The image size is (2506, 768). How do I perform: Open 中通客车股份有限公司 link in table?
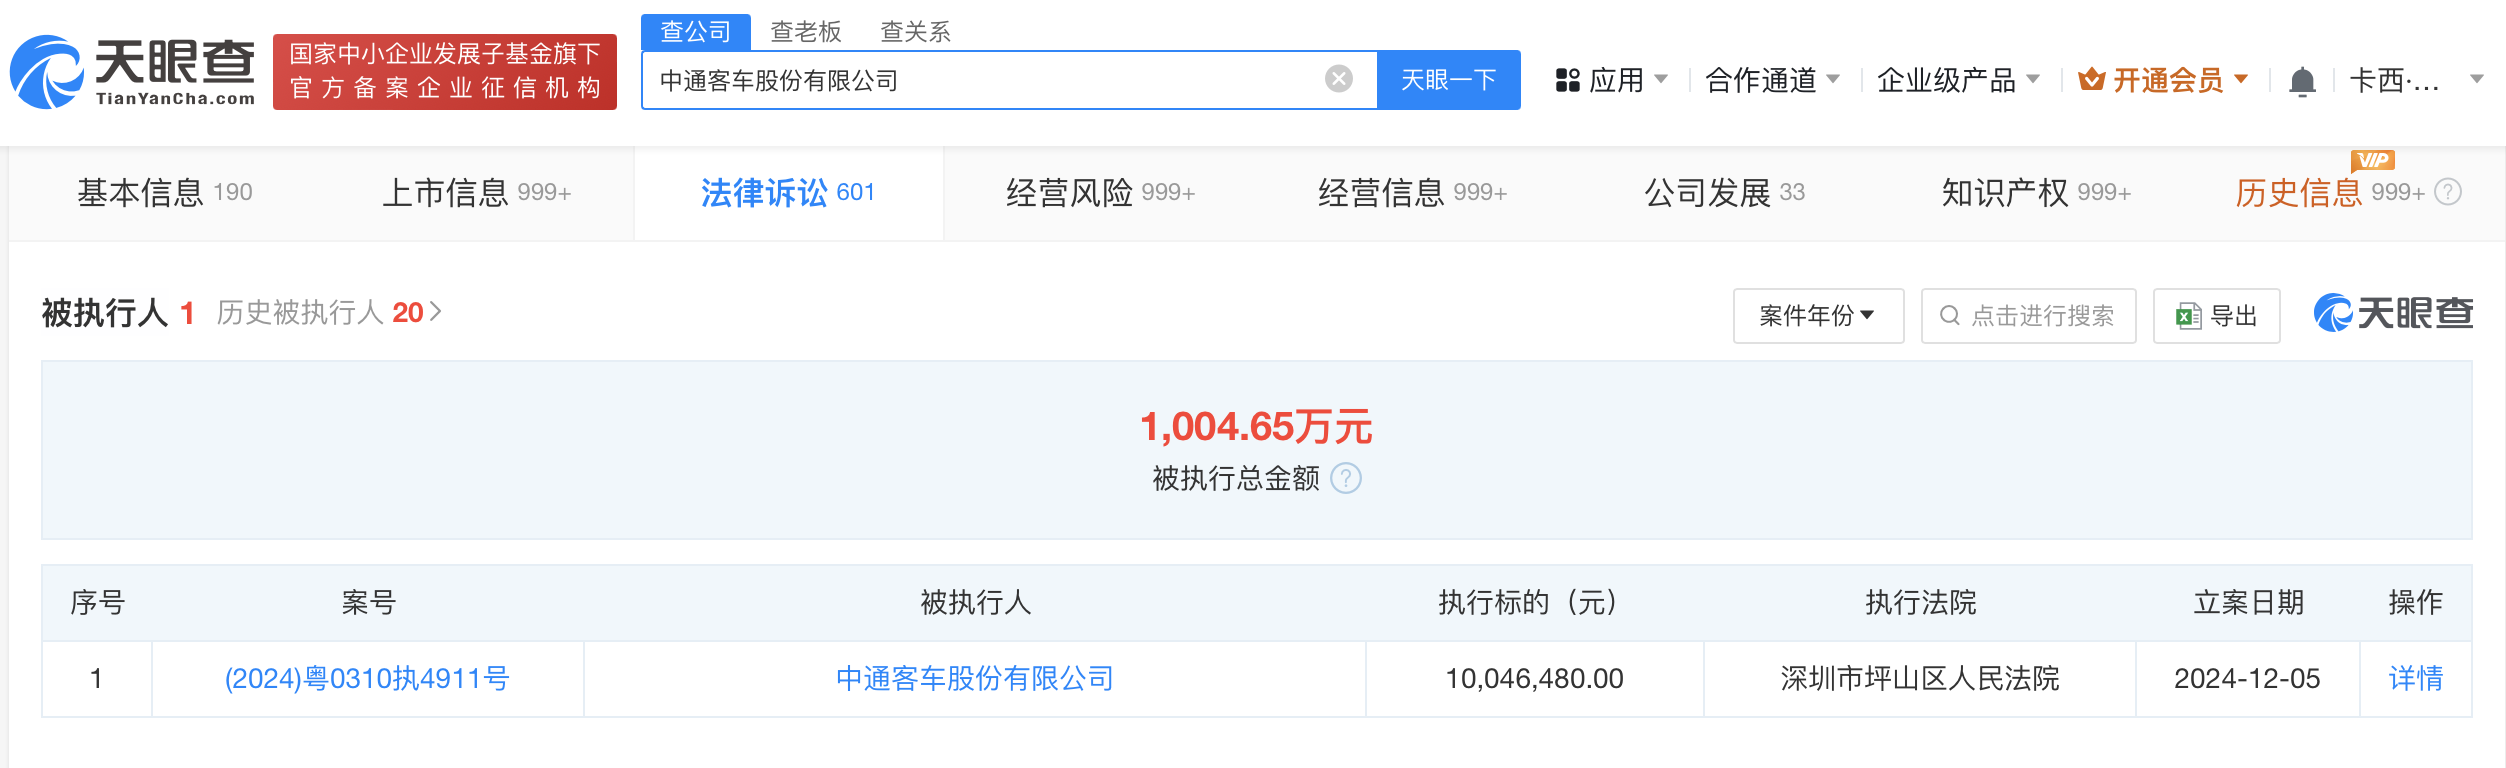coord(975,679)
